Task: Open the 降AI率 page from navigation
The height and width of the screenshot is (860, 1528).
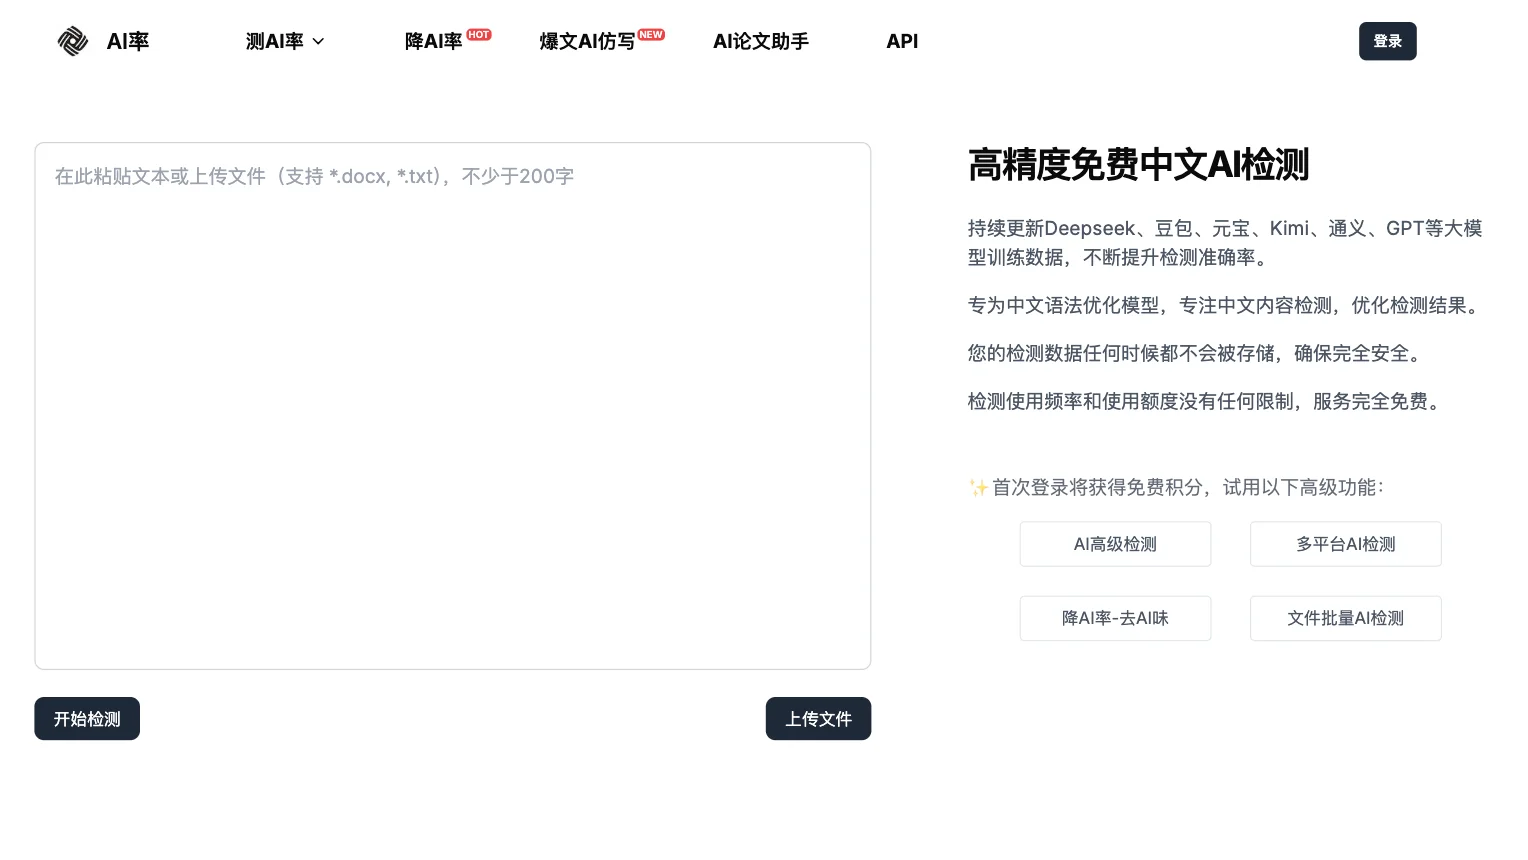Action: pyautogui.click(x=433, y=41)
